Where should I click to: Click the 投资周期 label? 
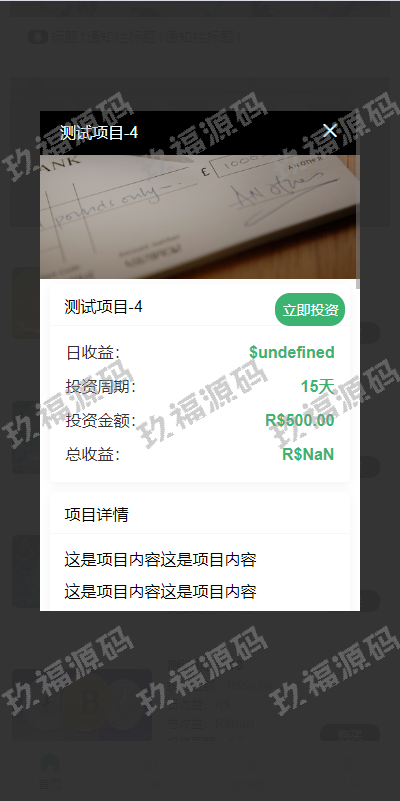(101, 387)
